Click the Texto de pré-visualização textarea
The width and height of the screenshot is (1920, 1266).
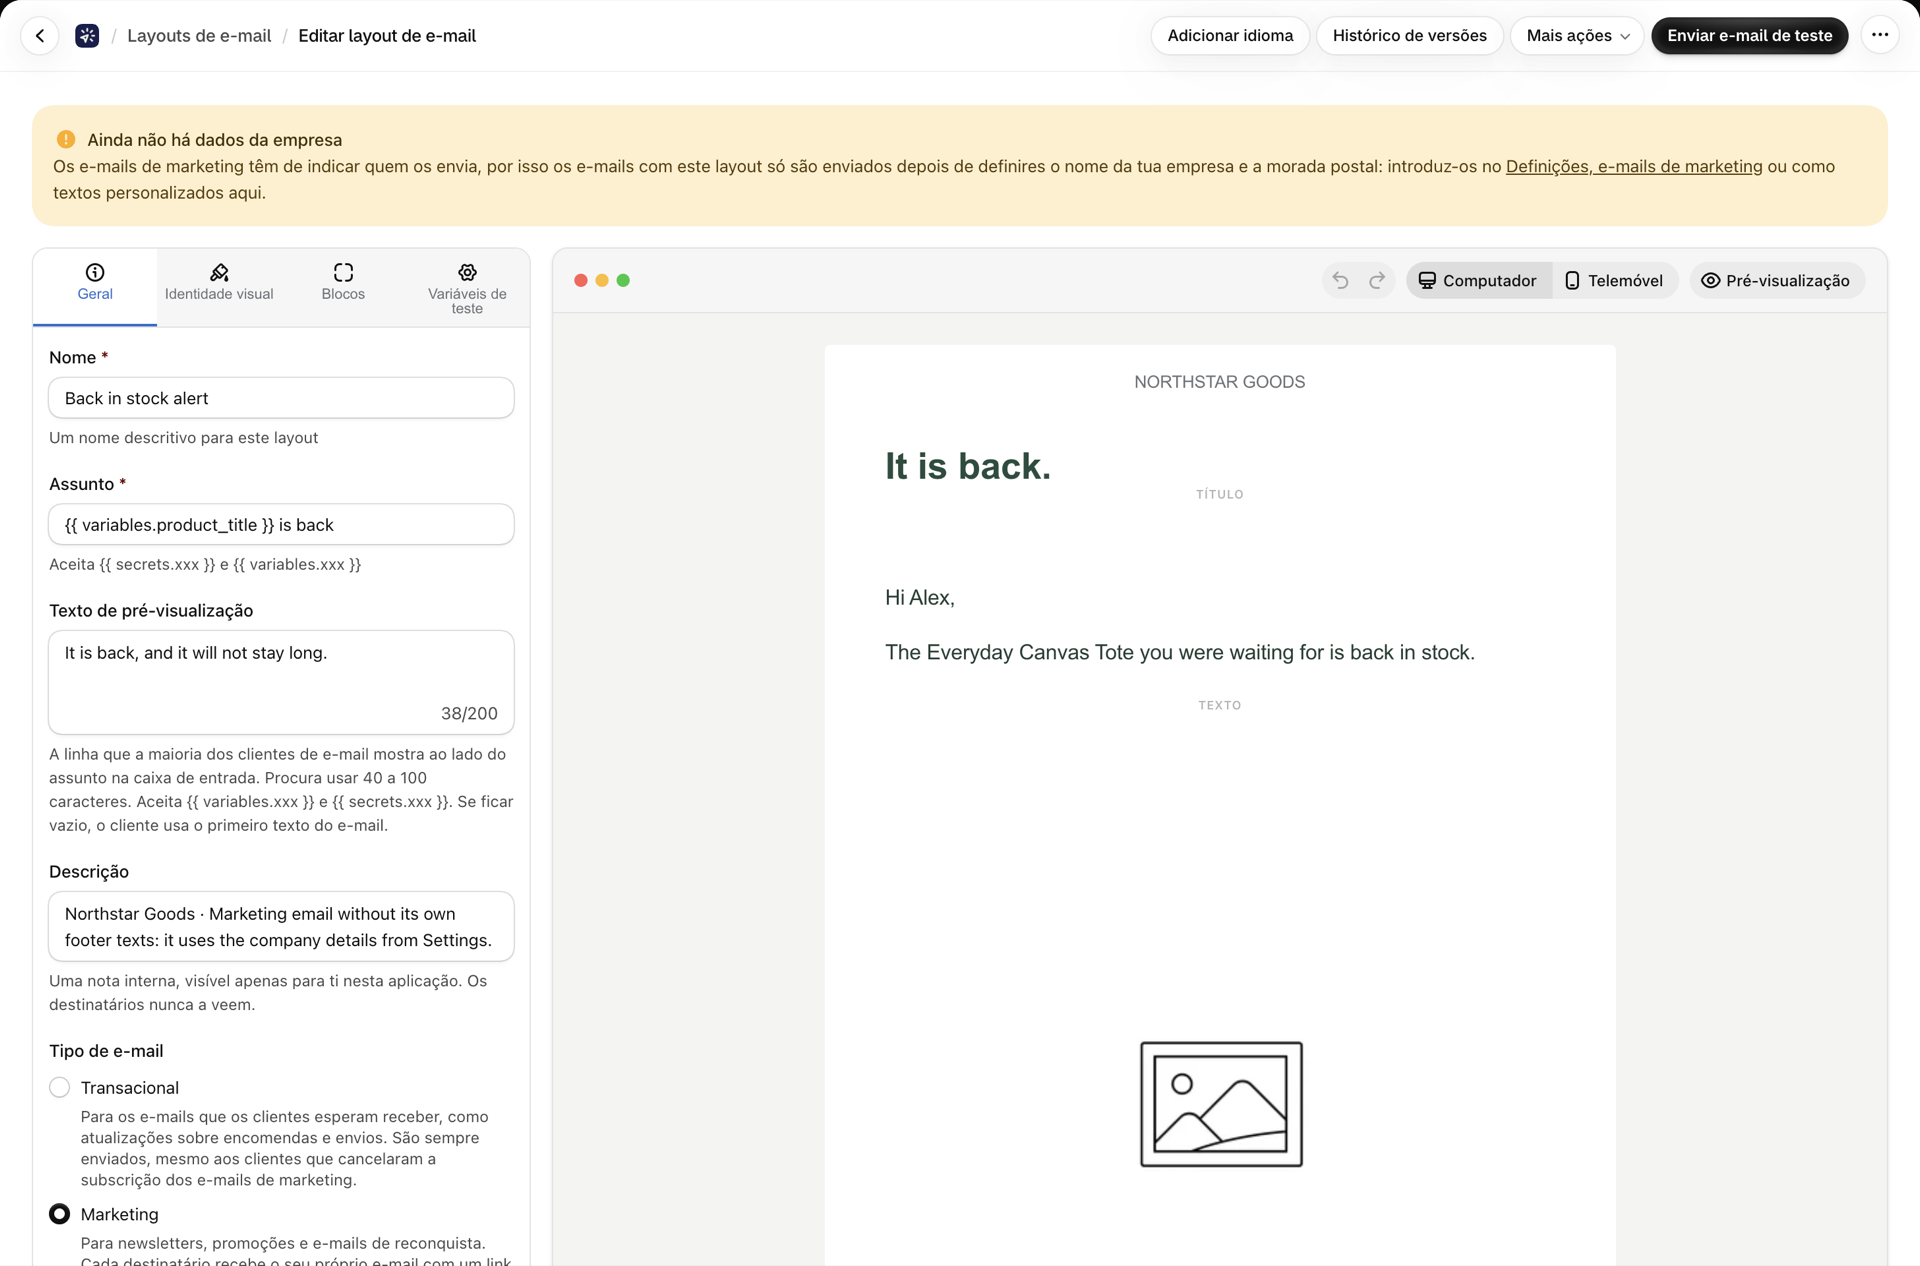[281, 682]
